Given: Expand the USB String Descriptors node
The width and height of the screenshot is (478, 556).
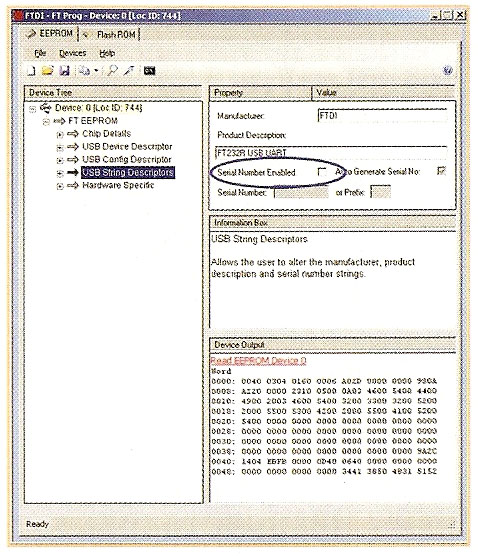Looking at the screenshot, I should coord(60,173).
